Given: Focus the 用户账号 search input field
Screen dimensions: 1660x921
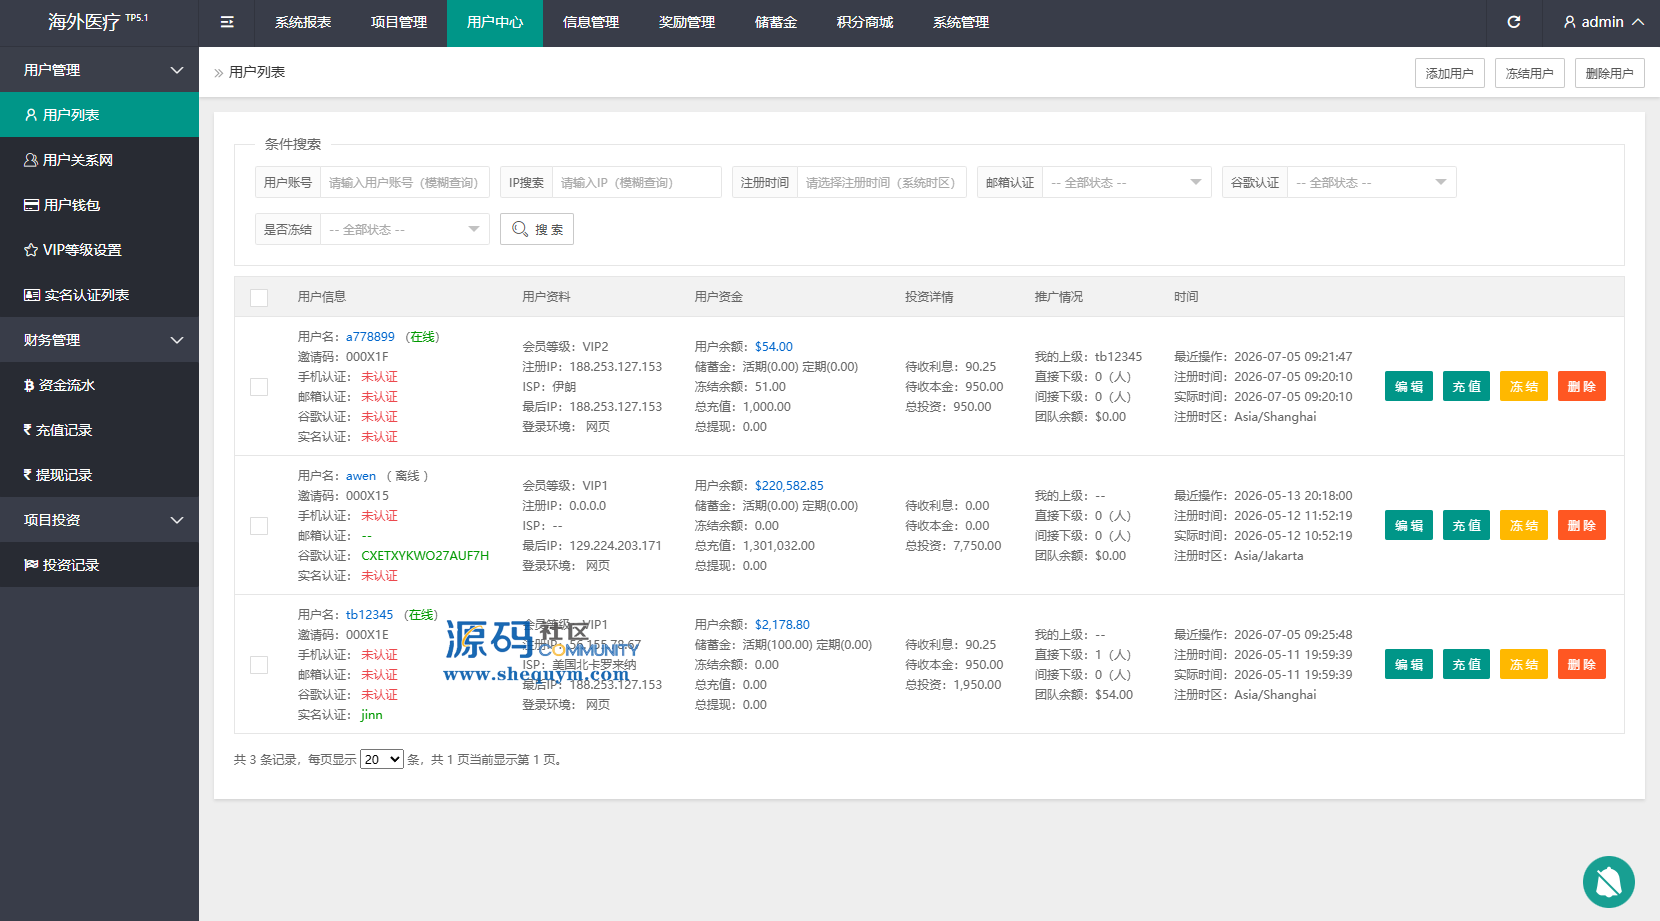Looking at the screenshot, I should click(404, 182).
